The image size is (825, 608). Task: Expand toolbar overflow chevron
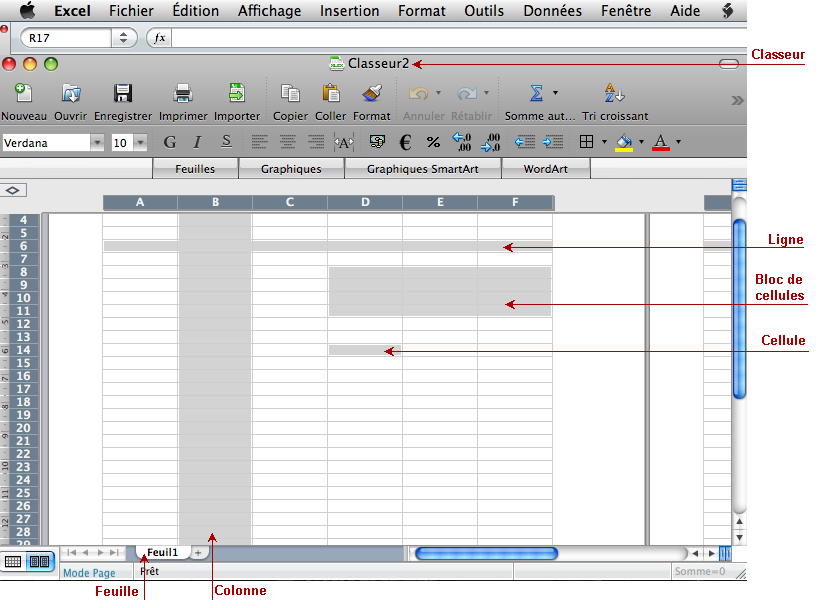(737, 100)
